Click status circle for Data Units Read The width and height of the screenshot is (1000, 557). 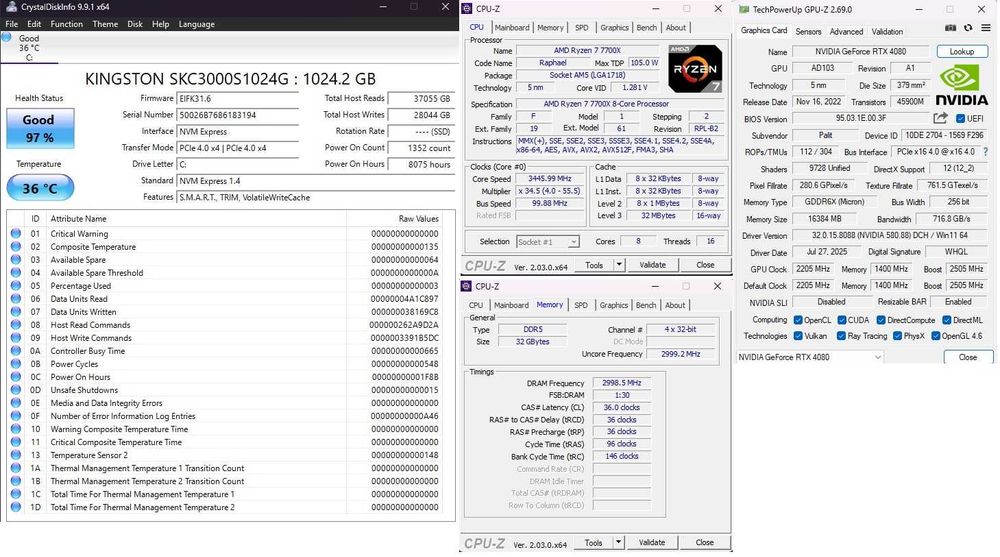click(16, 299)
